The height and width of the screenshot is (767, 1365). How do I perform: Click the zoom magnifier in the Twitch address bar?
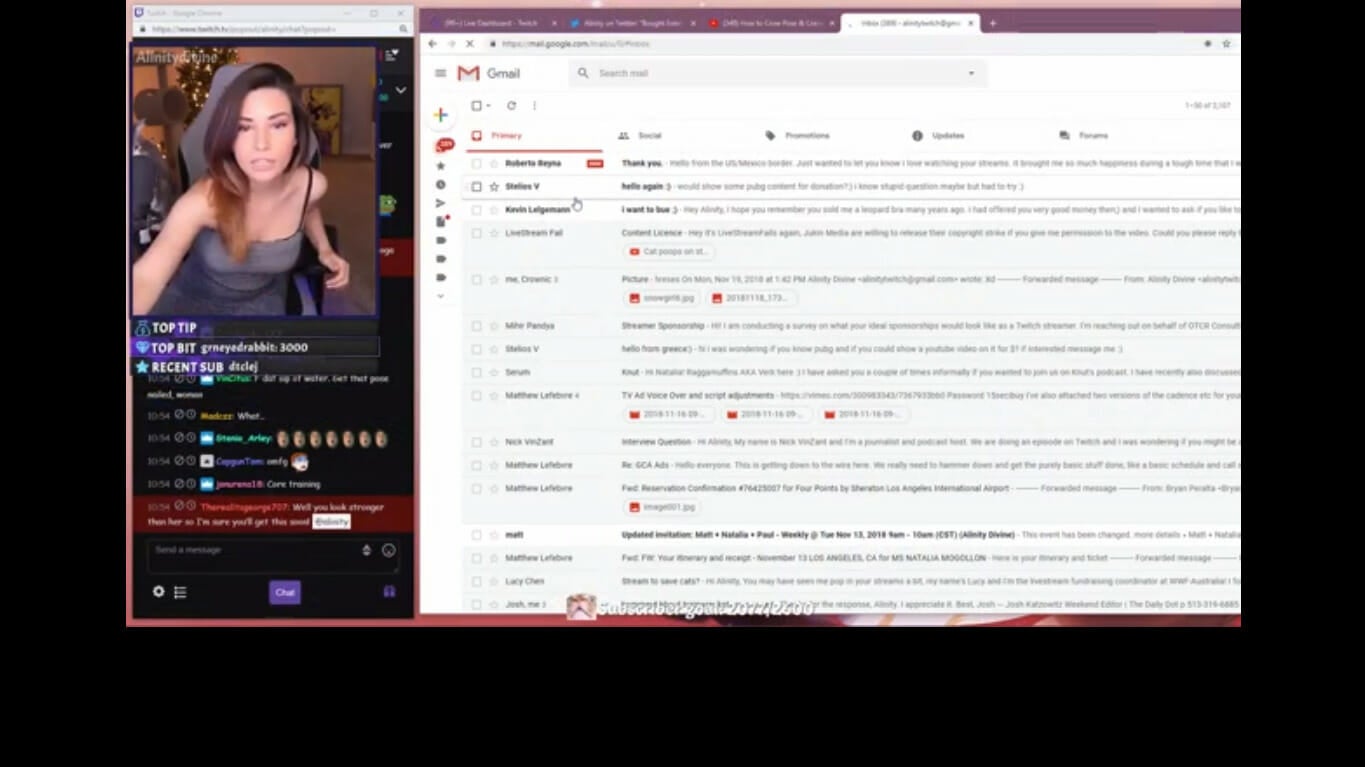pyautogui.click(x=403, y=29)
